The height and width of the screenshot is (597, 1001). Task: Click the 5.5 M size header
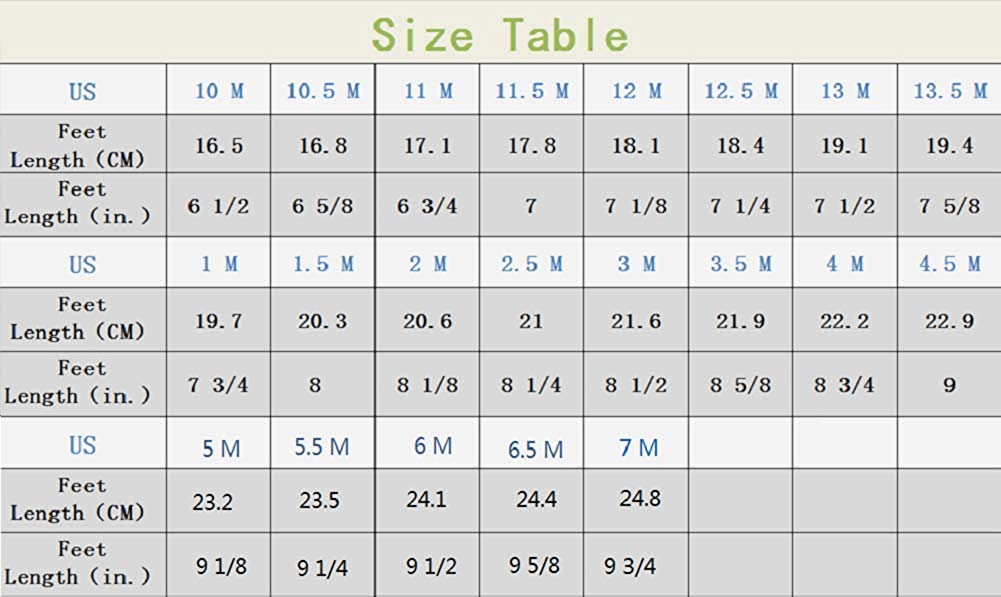[x=322, y=447]
